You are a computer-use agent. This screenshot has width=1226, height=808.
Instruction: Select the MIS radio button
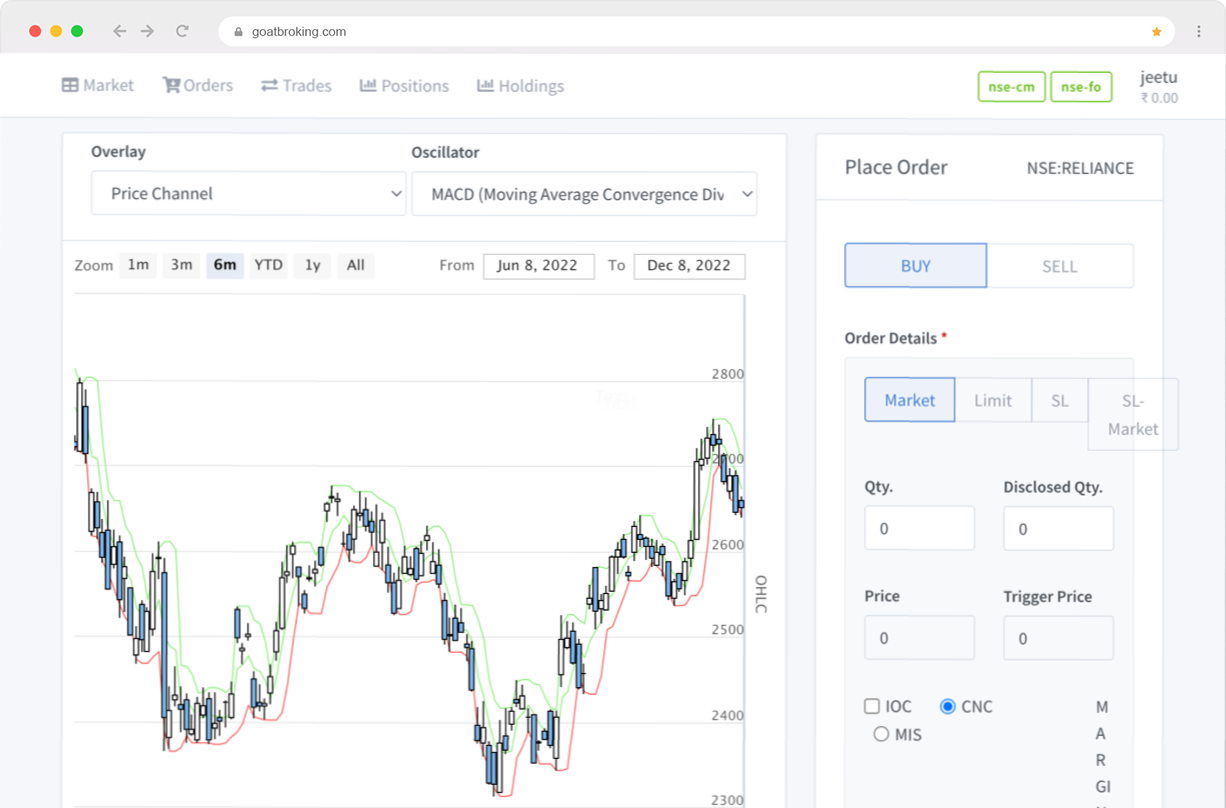[x=881, y=734]
